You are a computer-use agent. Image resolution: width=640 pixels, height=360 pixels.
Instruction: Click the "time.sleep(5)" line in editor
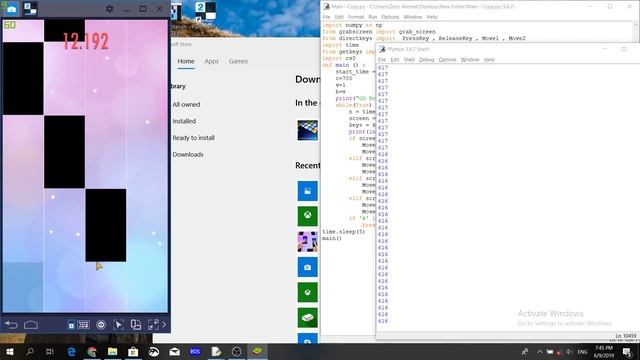click(343, 231)
